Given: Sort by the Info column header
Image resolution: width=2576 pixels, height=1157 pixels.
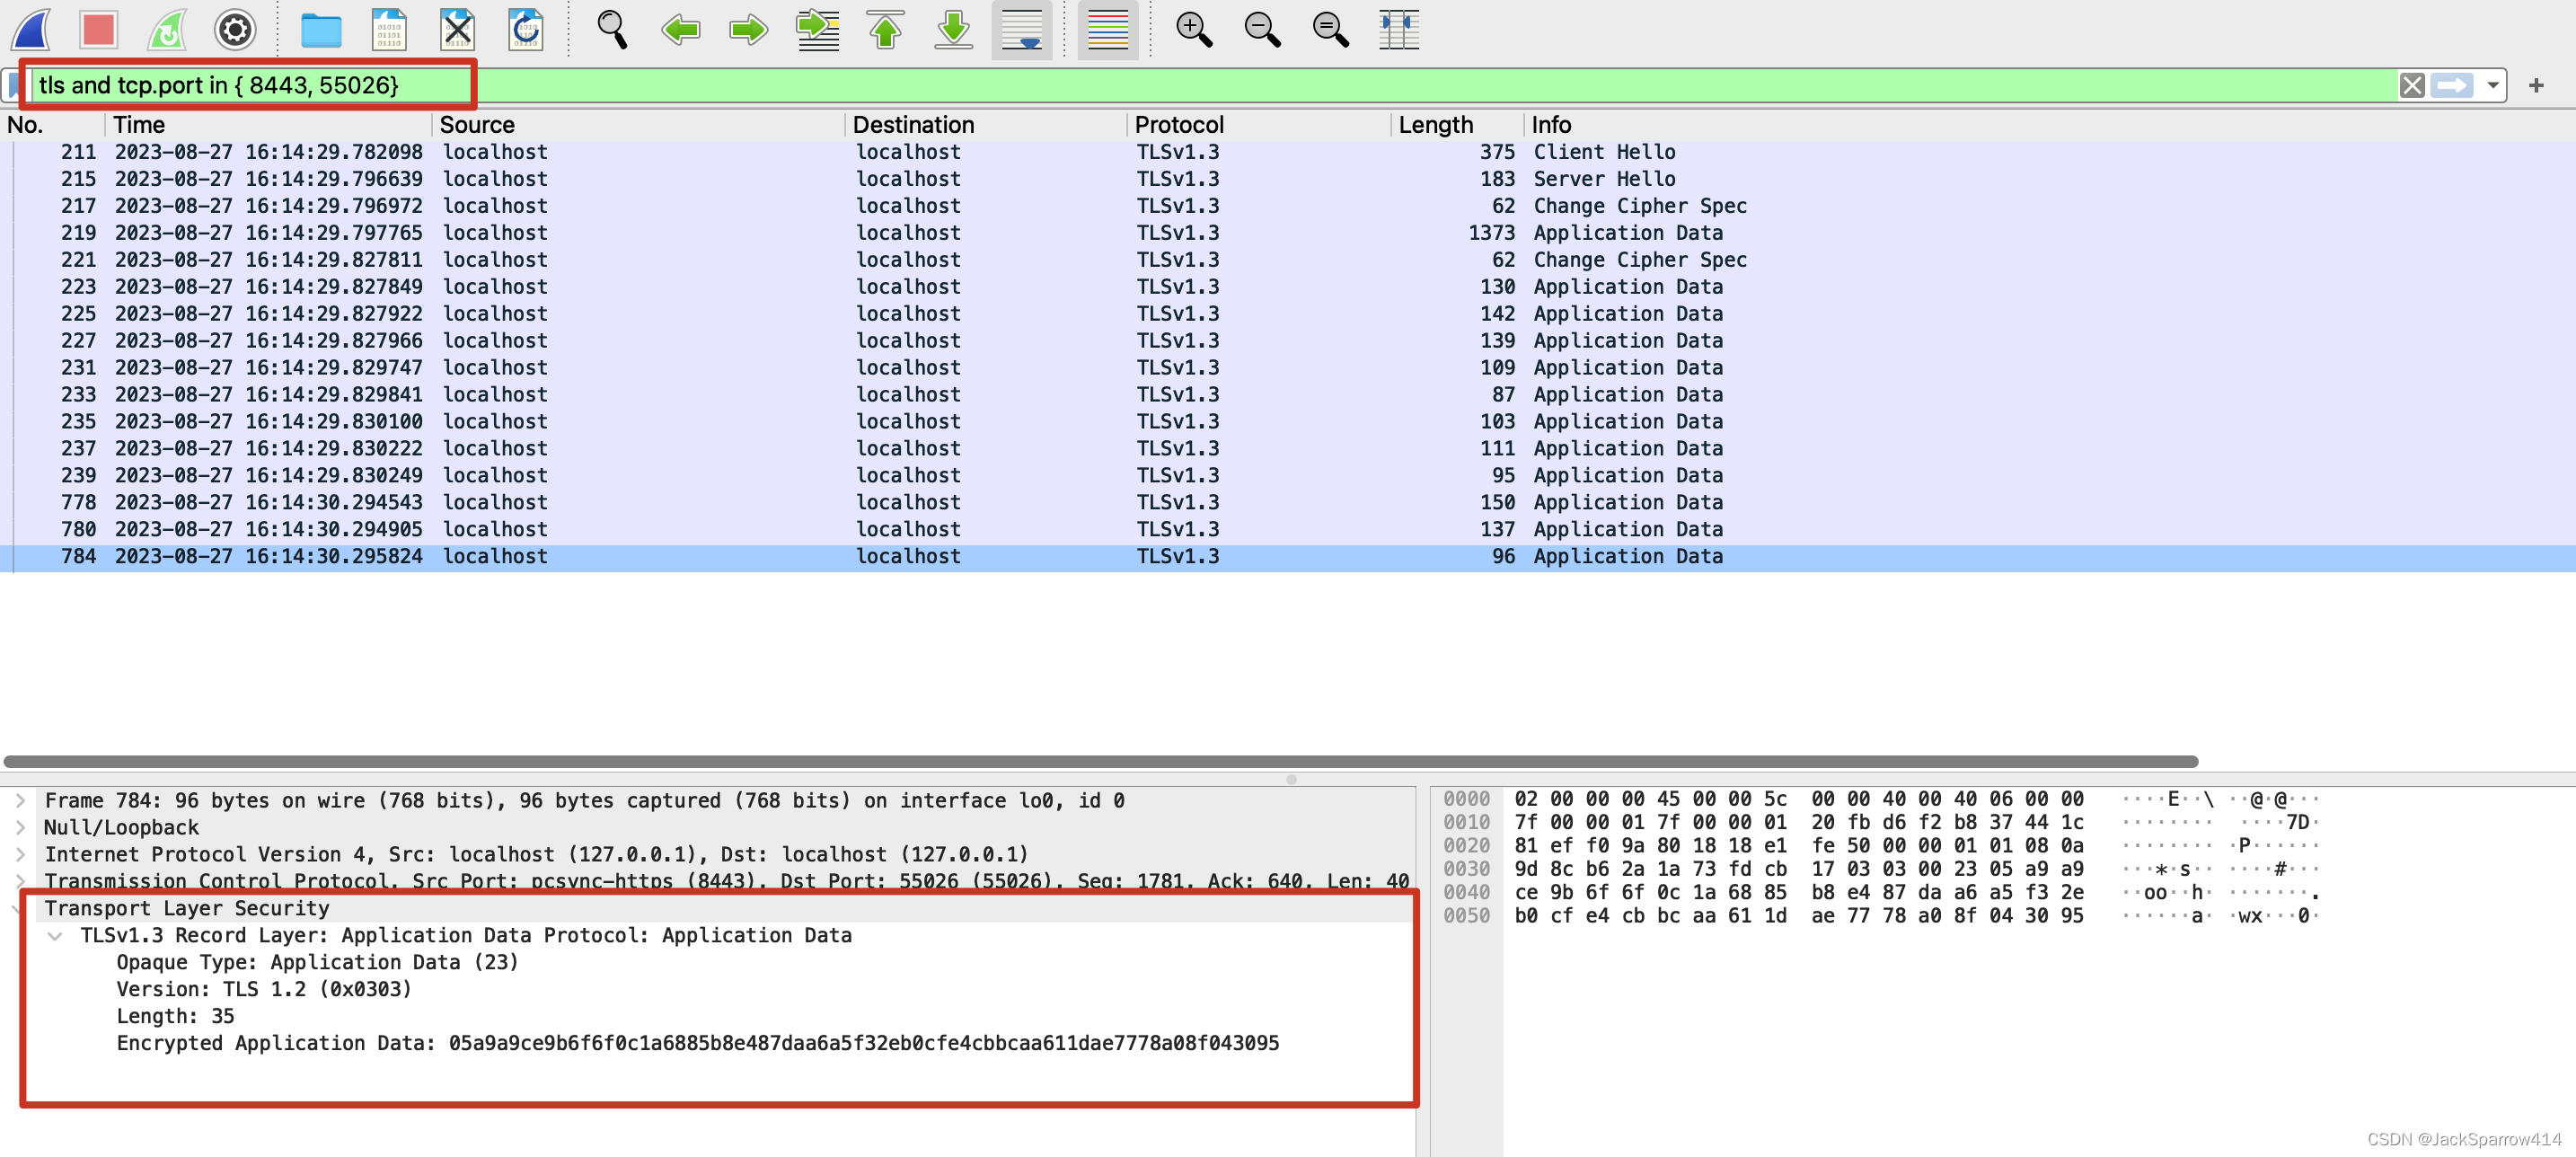Looking at the screenshot, I should coord(2049,125).
